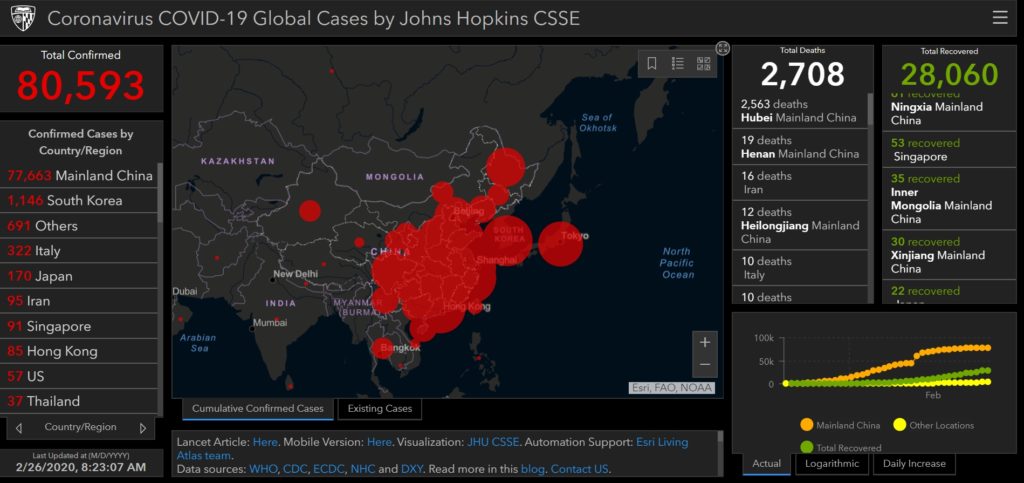Viewport: 1024px width, 483px height.
Task: Select Singapore row with 91 cases
Action: click(80, 326)
